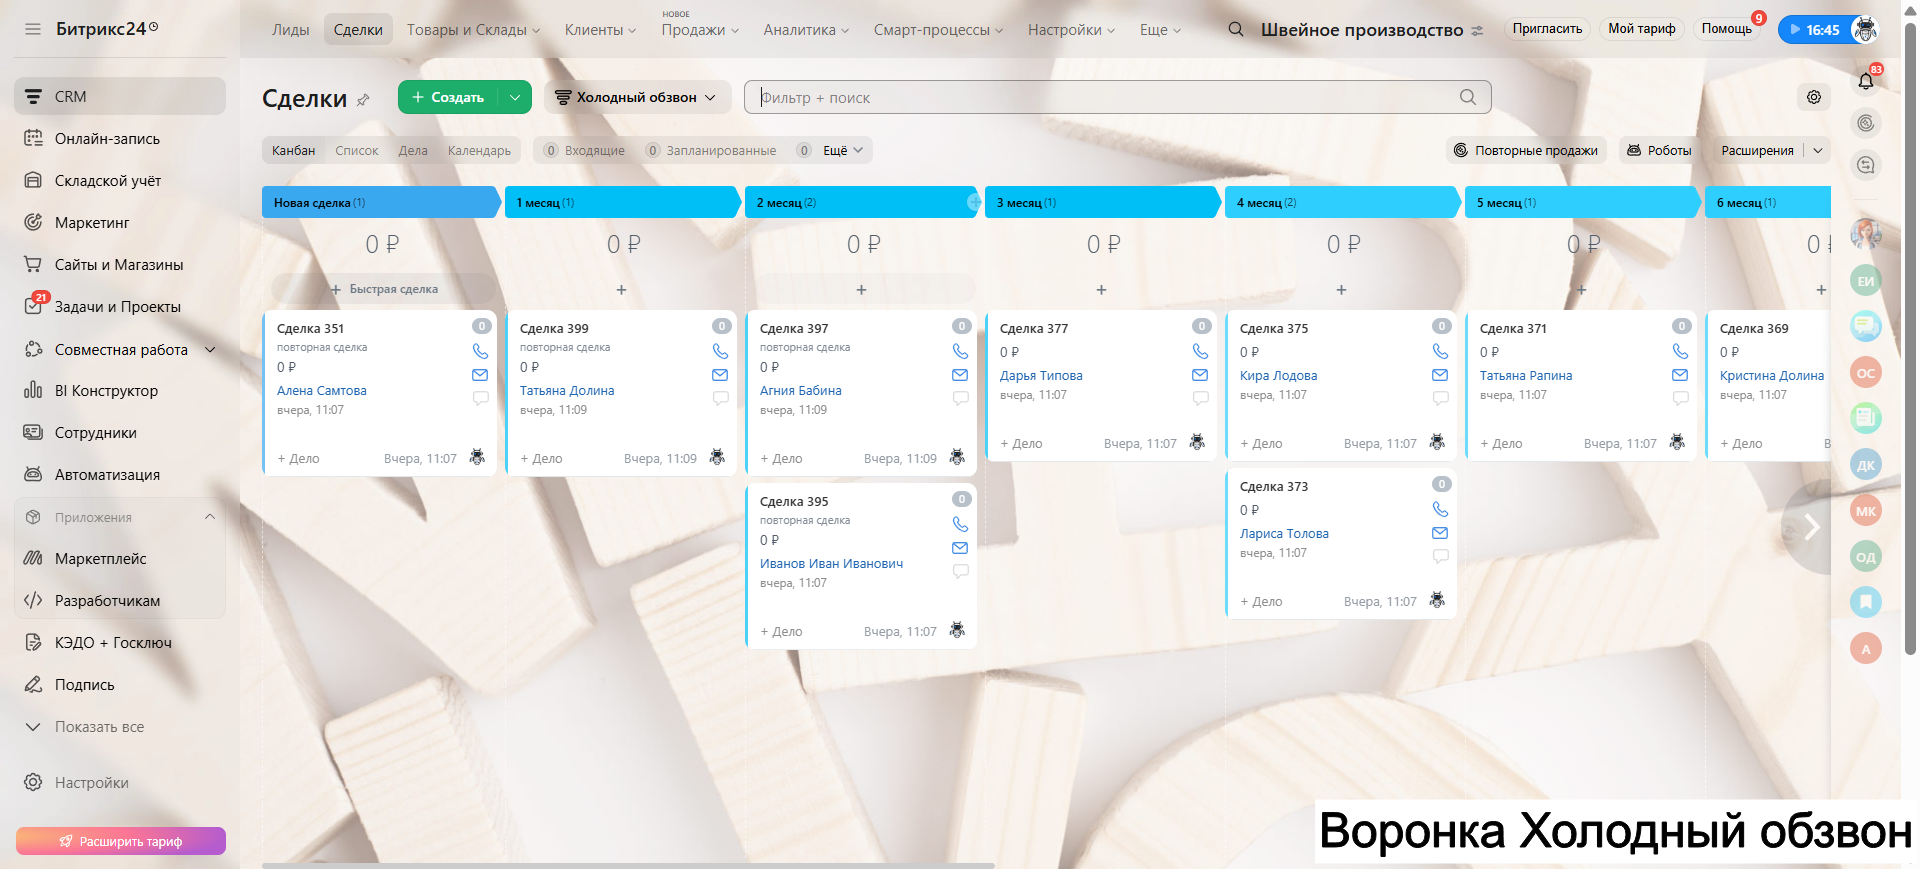Open the Лиды tab in top navigation
Image resolution: width=1920 pixels, height=869 pixels.
coord(291,30)
